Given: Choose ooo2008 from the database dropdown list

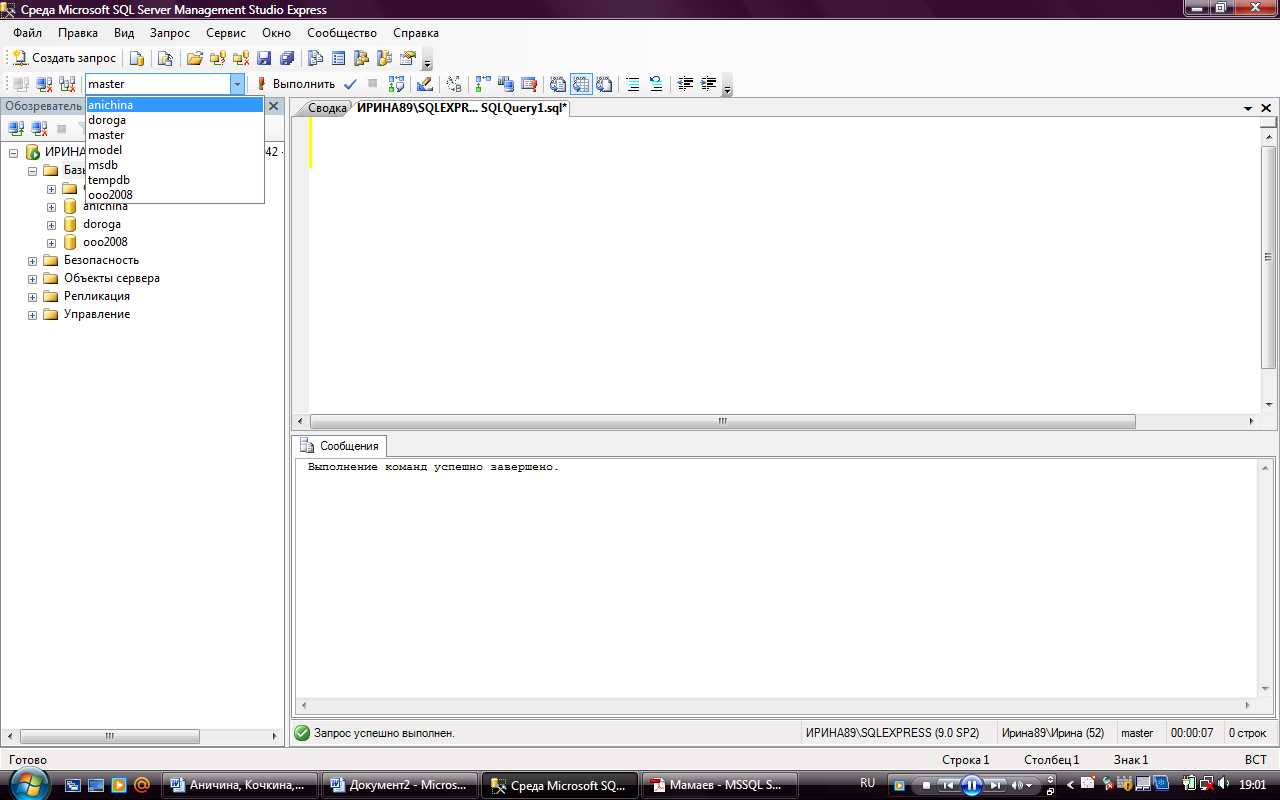Looking at the screenshot, I should pos(175,195).
